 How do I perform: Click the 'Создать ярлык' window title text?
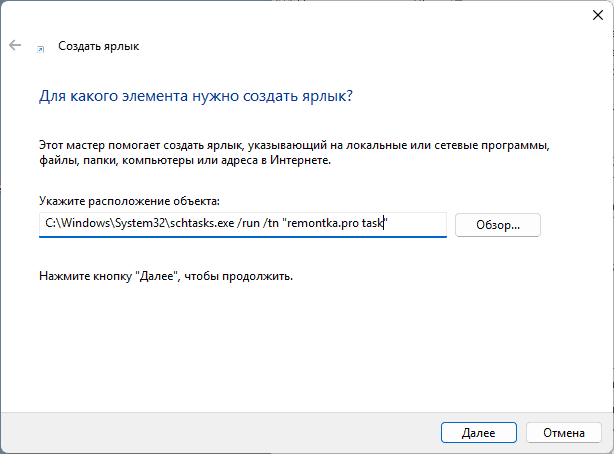tap(99, 46)
